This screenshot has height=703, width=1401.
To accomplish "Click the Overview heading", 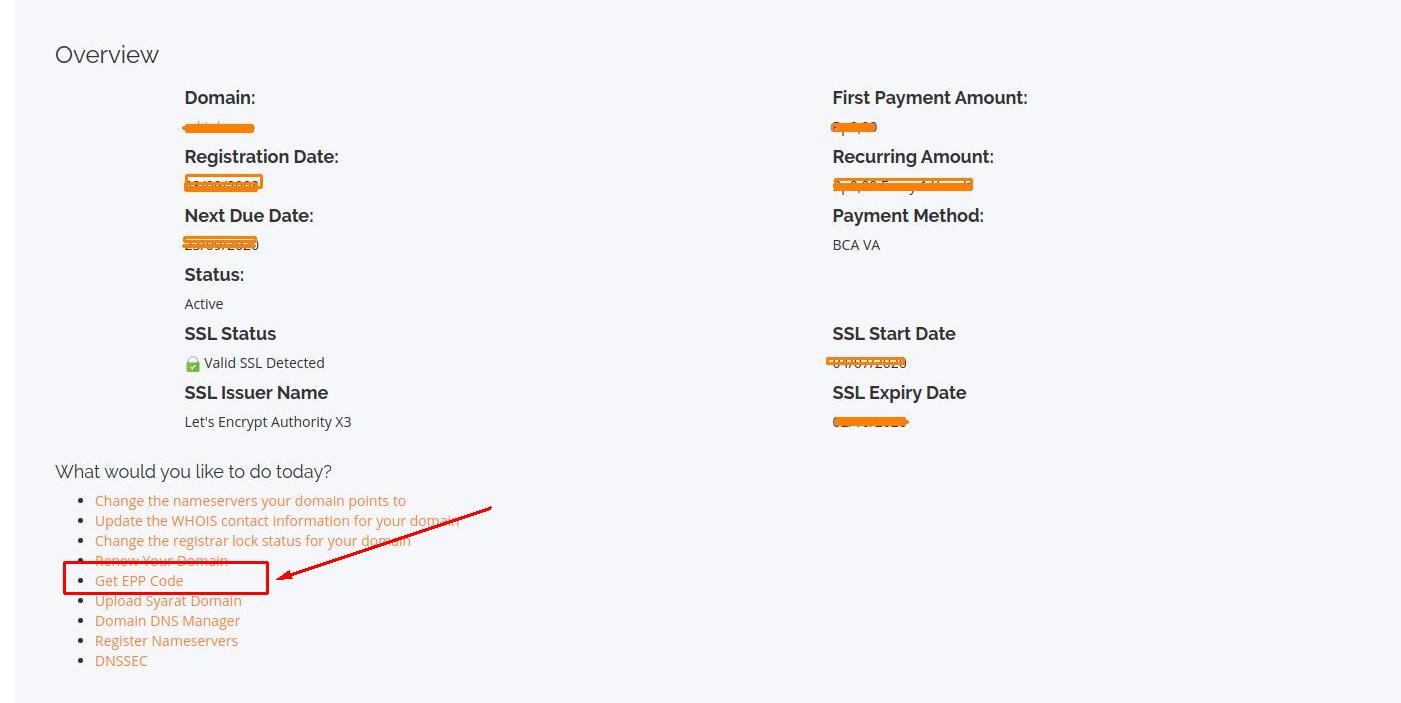I will 107,55.
